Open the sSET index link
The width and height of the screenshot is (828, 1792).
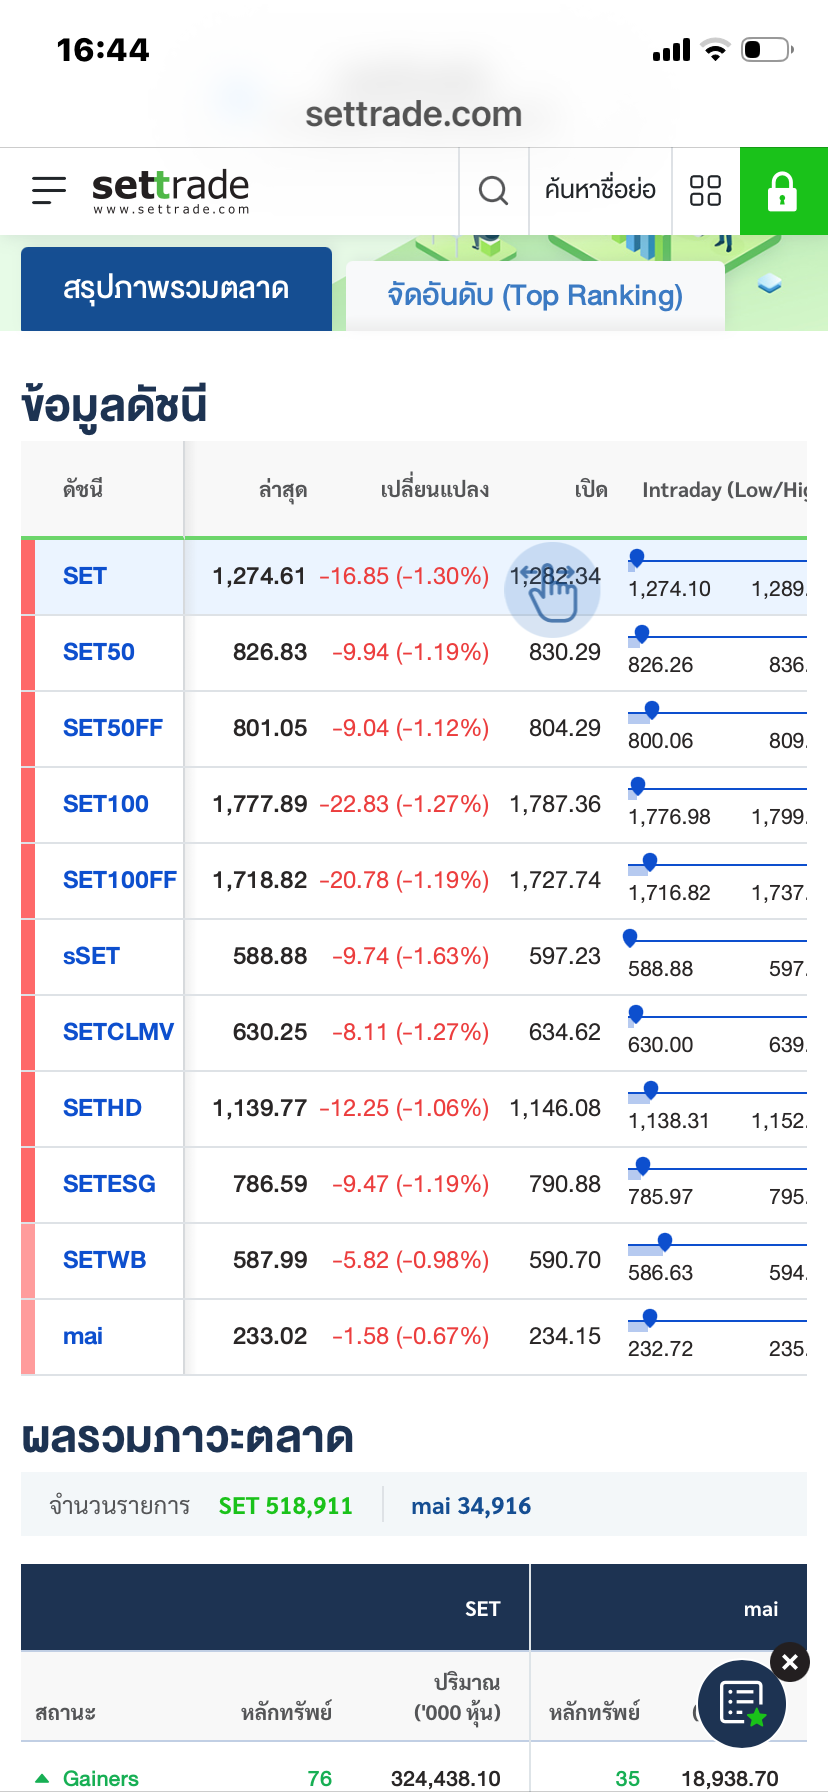tap(91, 956)
